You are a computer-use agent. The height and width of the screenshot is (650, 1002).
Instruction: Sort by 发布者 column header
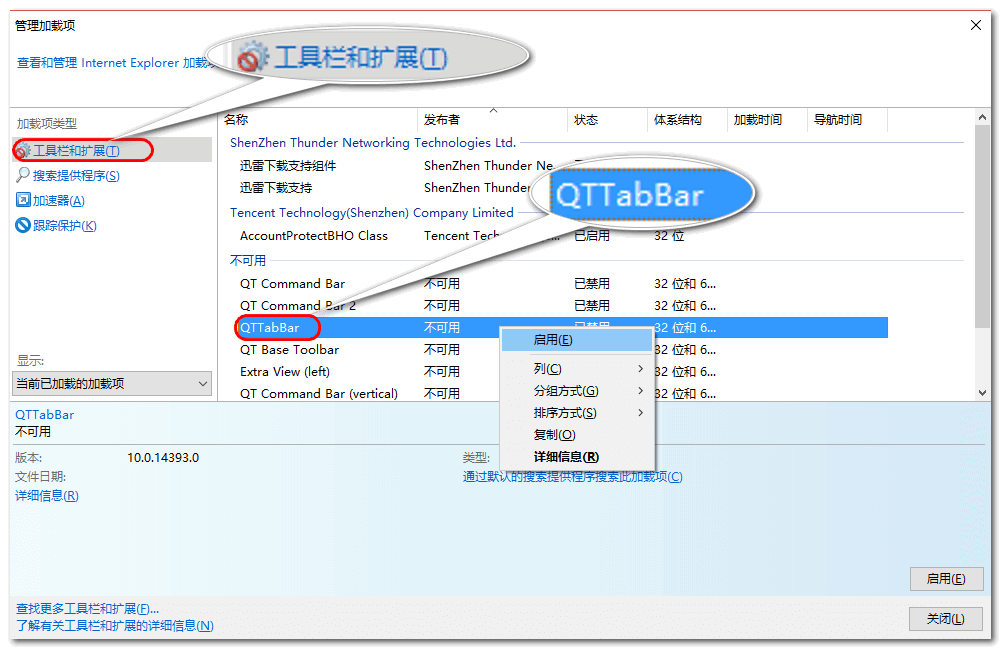pos(493,120)
